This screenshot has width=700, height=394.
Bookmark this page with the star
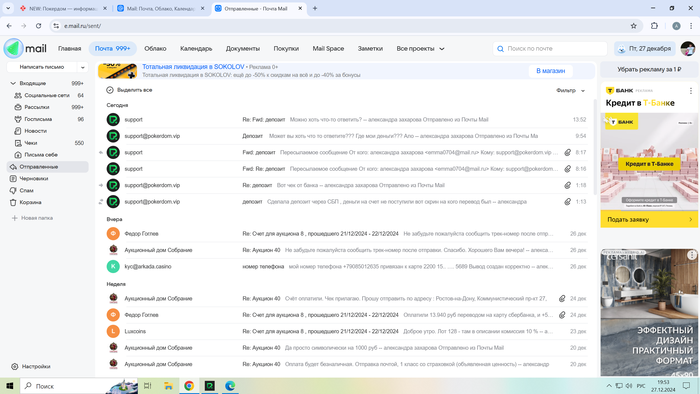(633, 26)
